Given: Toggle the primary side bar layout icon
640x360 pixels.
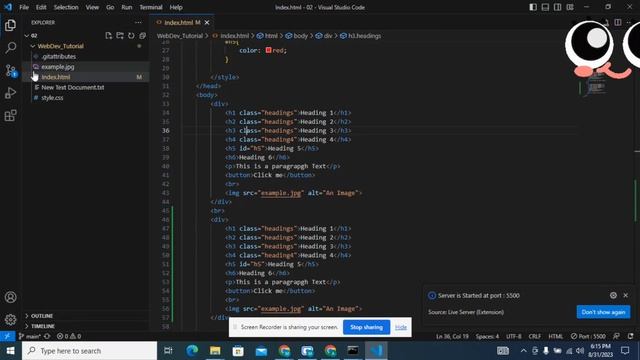Looking at the screenshot, I should 533,7.
